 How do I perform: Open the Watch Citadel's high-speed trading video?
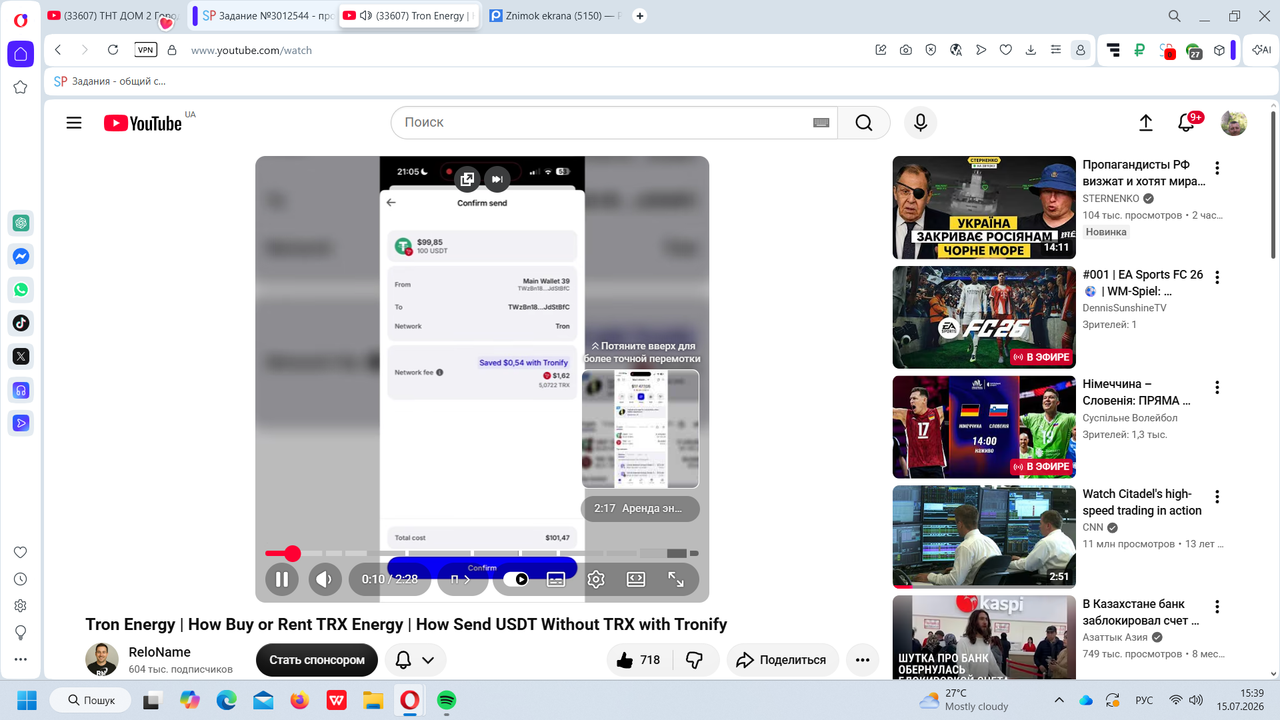coord(984,537)
